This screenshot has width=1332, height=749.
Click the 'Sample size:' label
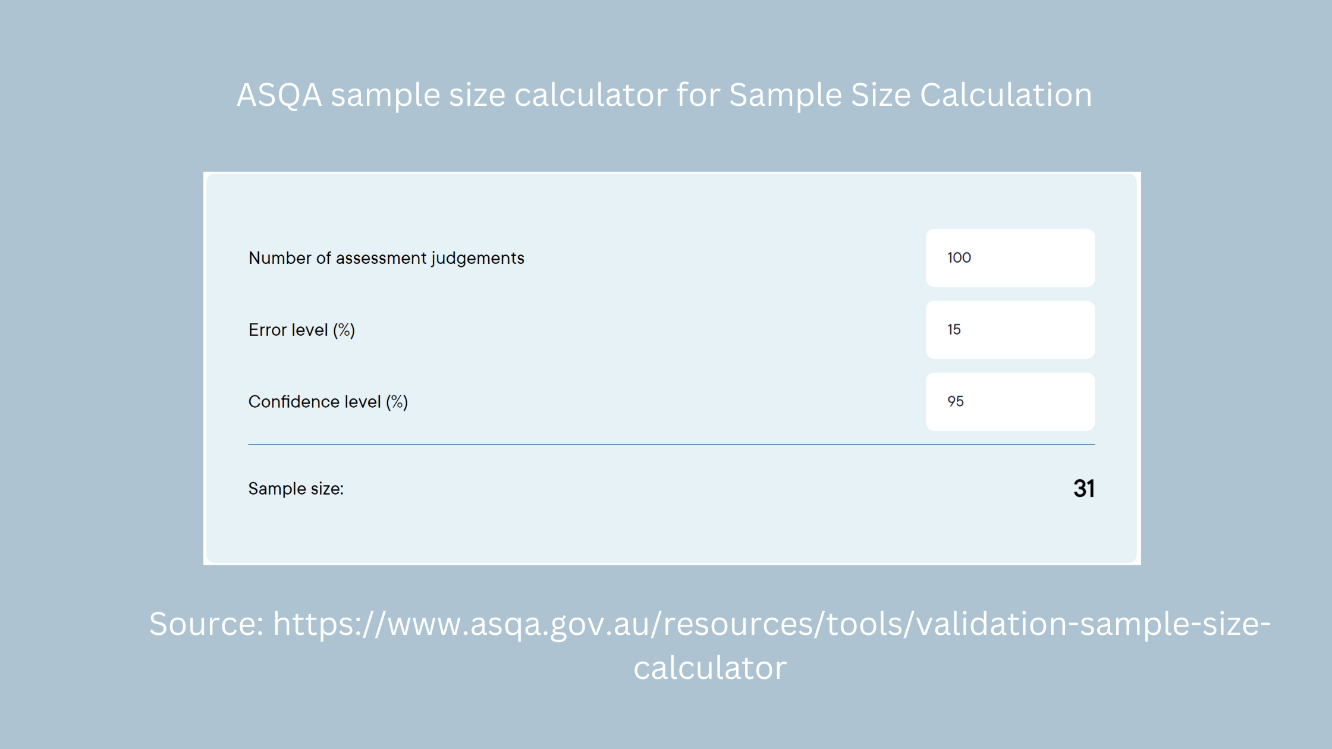tap(296, 489)
